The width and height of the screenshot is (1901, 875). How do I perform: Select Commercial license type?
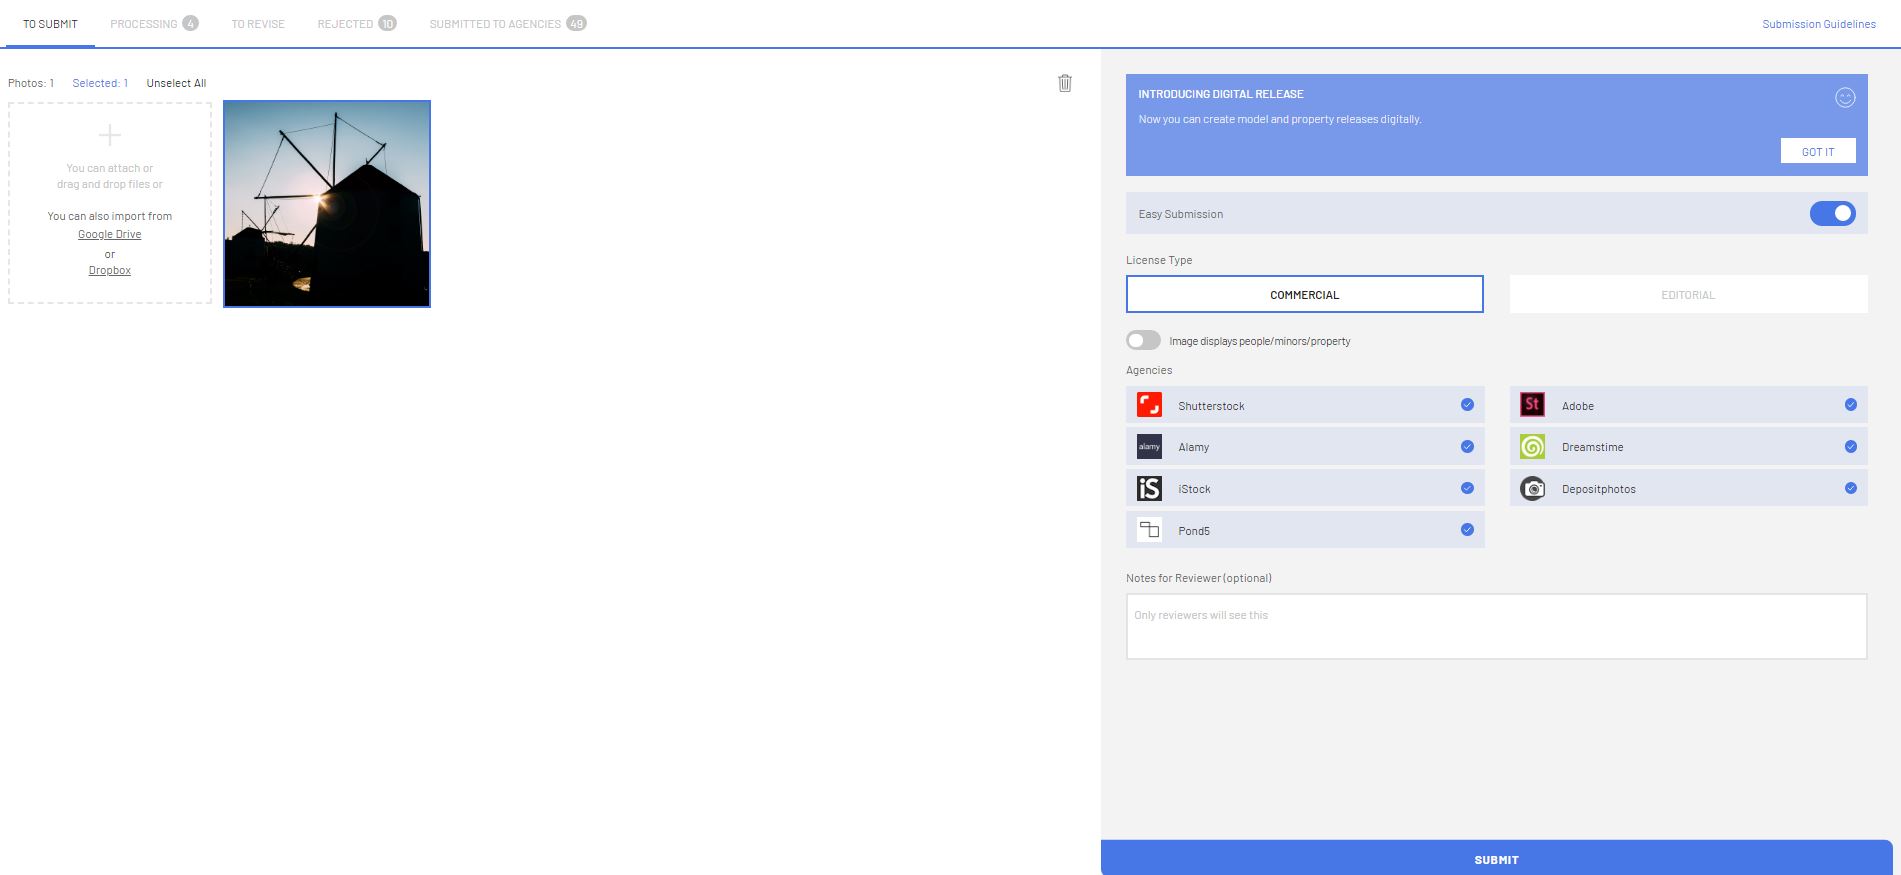[1304, 294]
